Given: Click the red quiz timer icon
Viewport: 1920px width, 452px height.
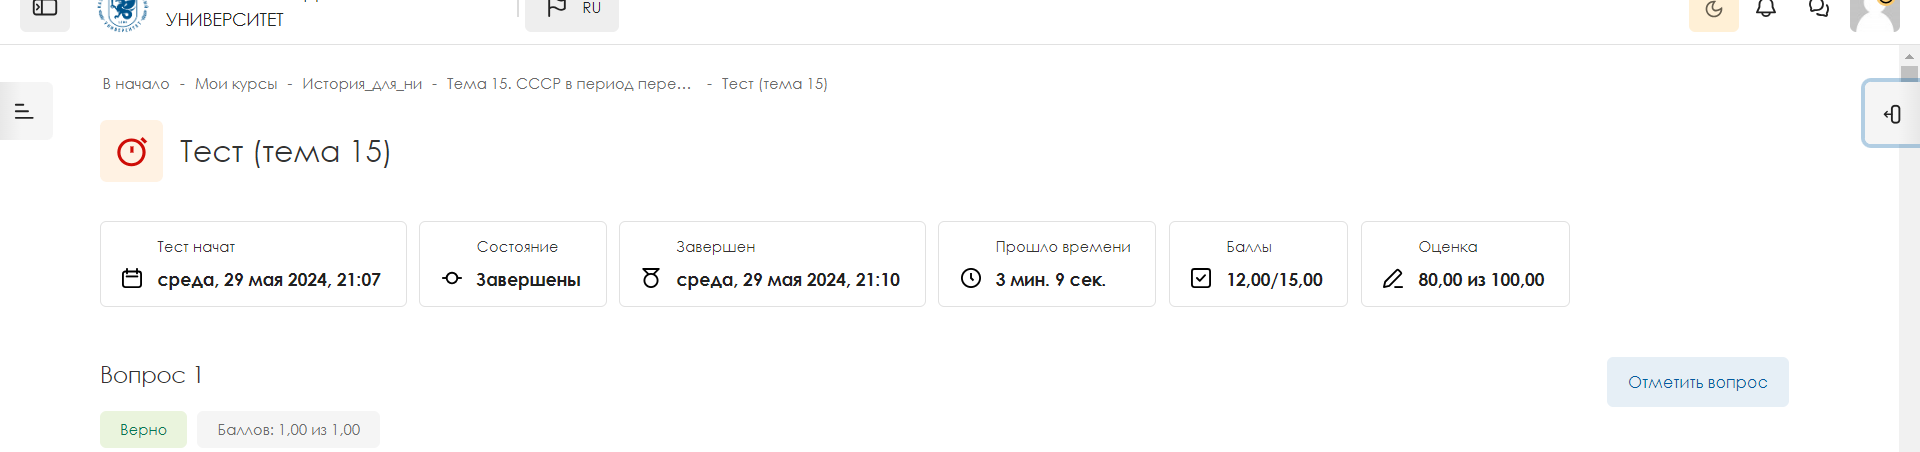Looking at the screenshot, I should coord(131,151).
